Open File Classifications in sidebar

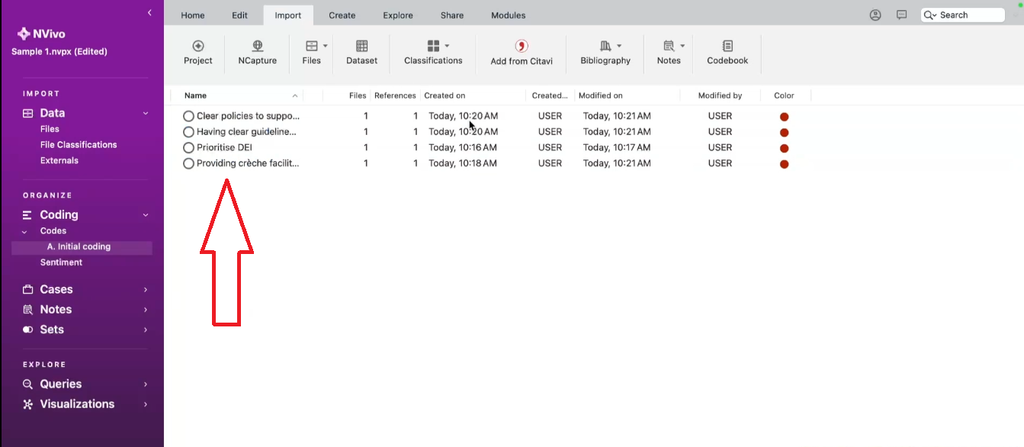point(78,145)
